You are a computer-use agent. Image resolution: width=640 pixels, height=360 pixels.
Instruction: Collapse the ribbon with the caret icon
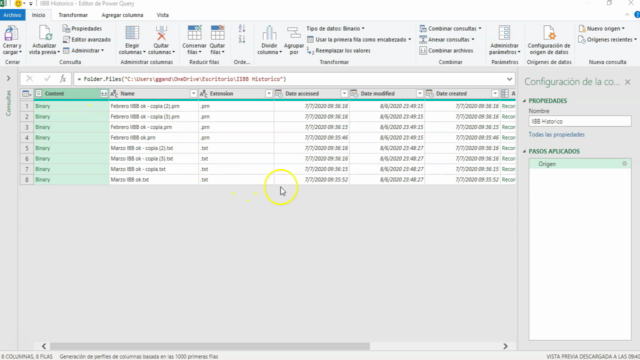click(x=627, y=15)
